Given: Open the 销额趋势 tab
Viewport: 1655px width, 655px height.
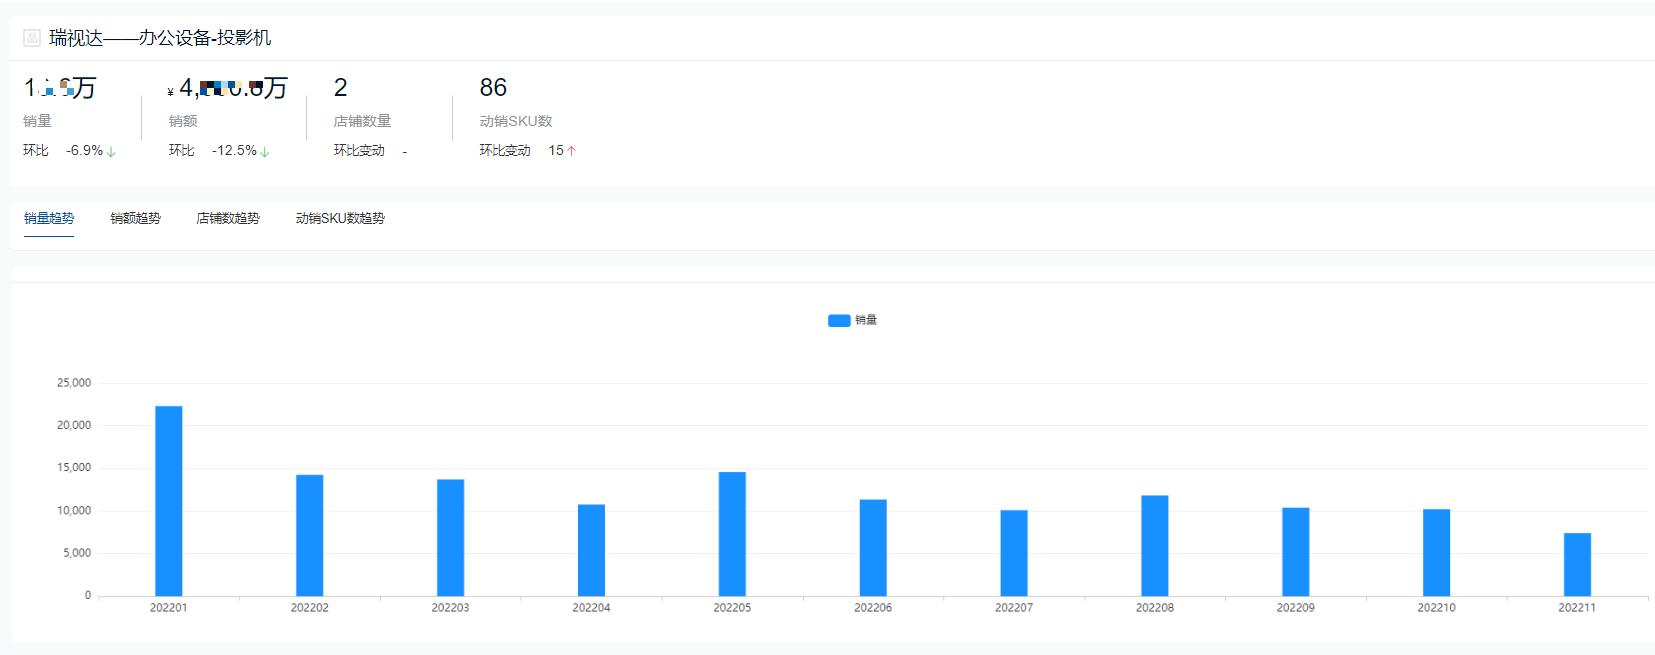Looking at the screenshot, I should (135, 218).
